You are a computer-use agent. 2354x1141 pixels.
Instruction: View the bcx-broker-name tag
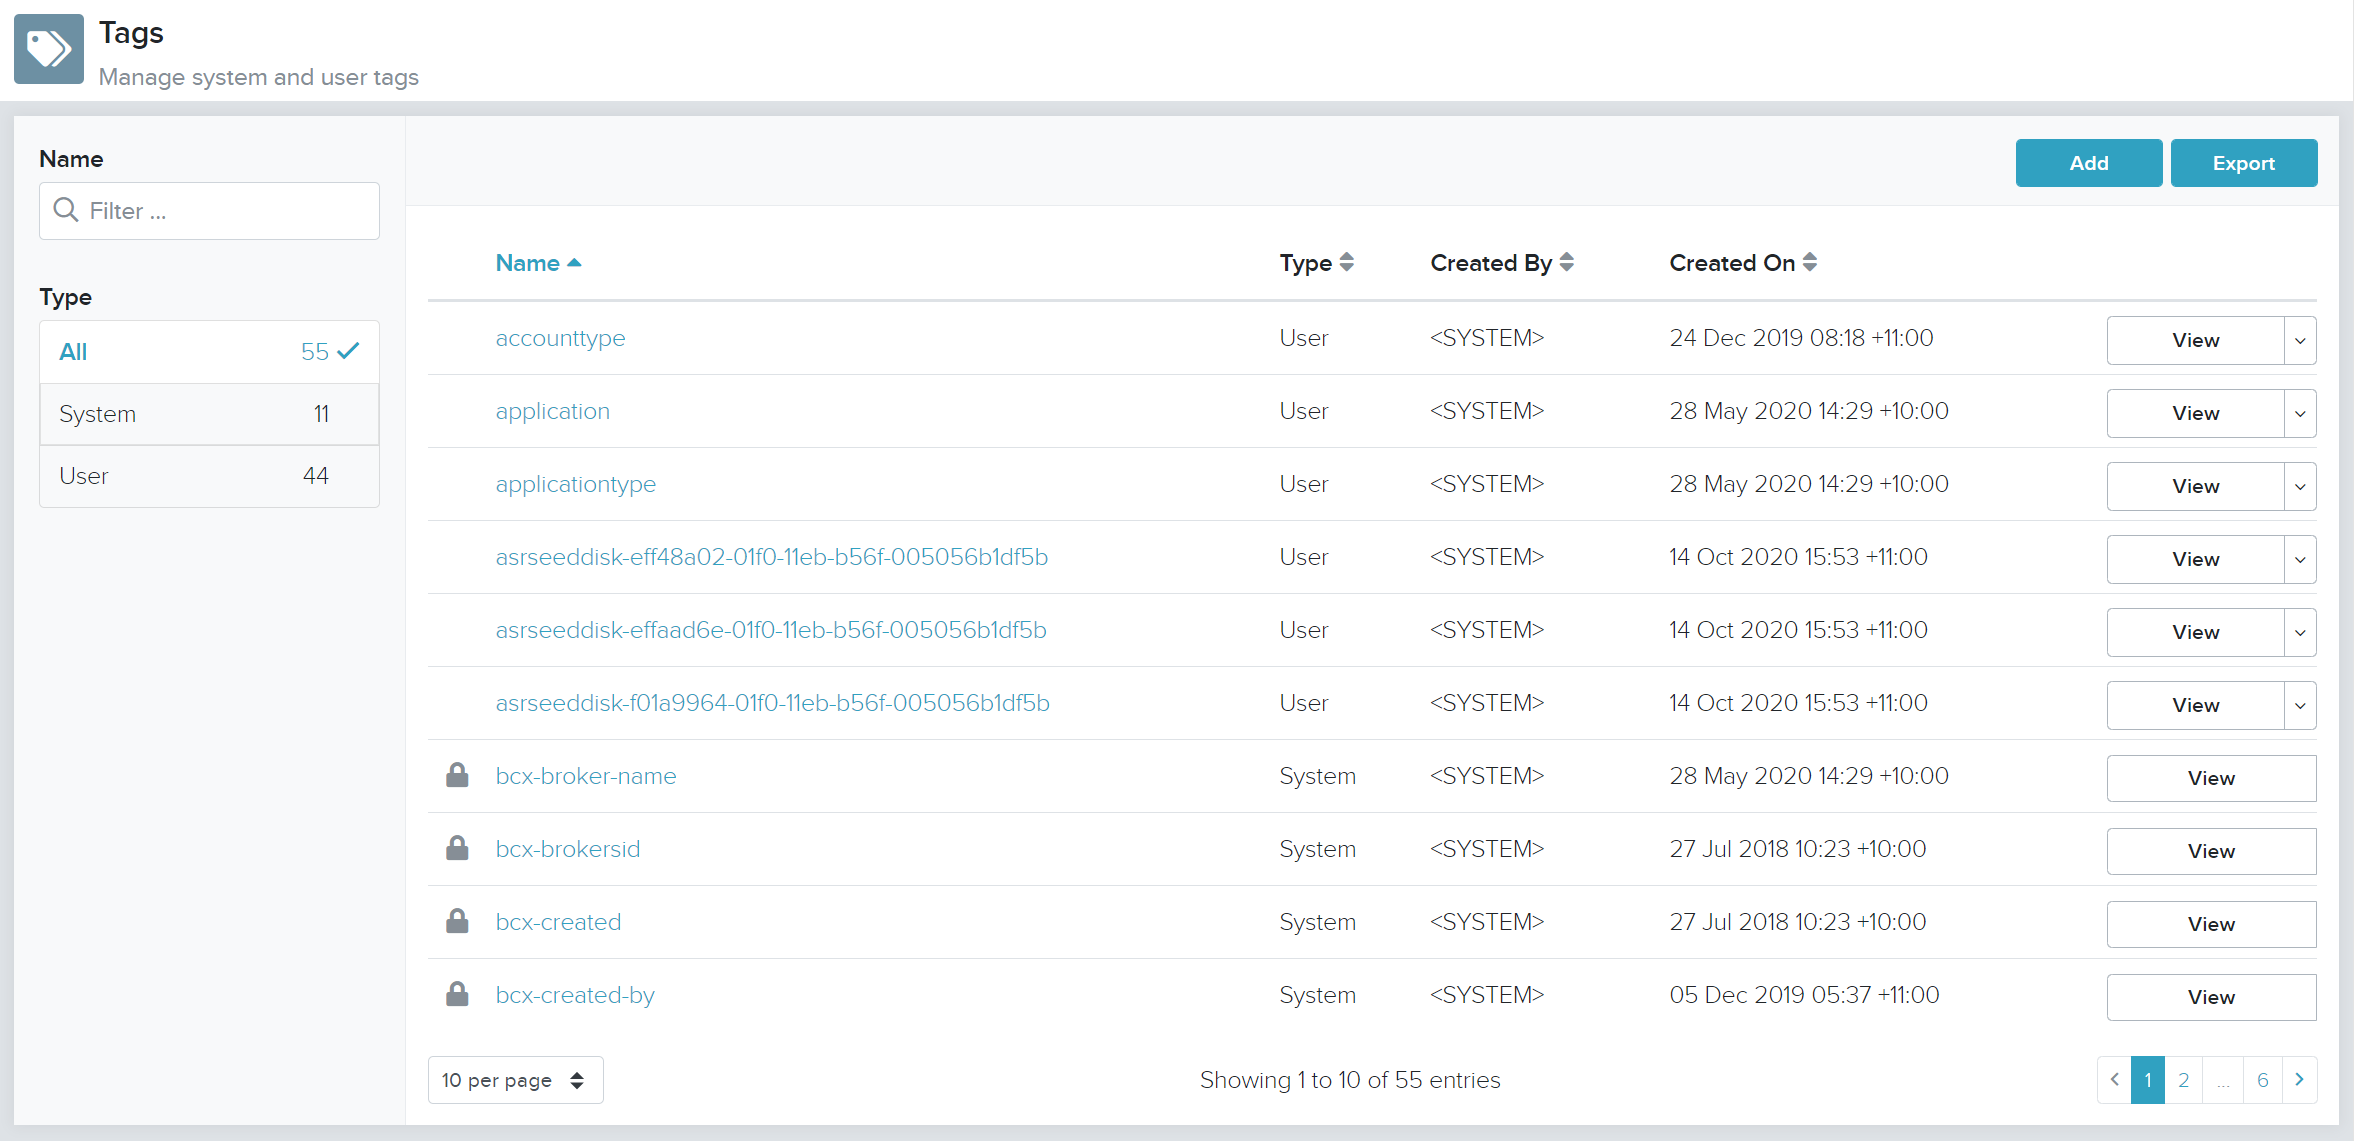coord(2211,778)
